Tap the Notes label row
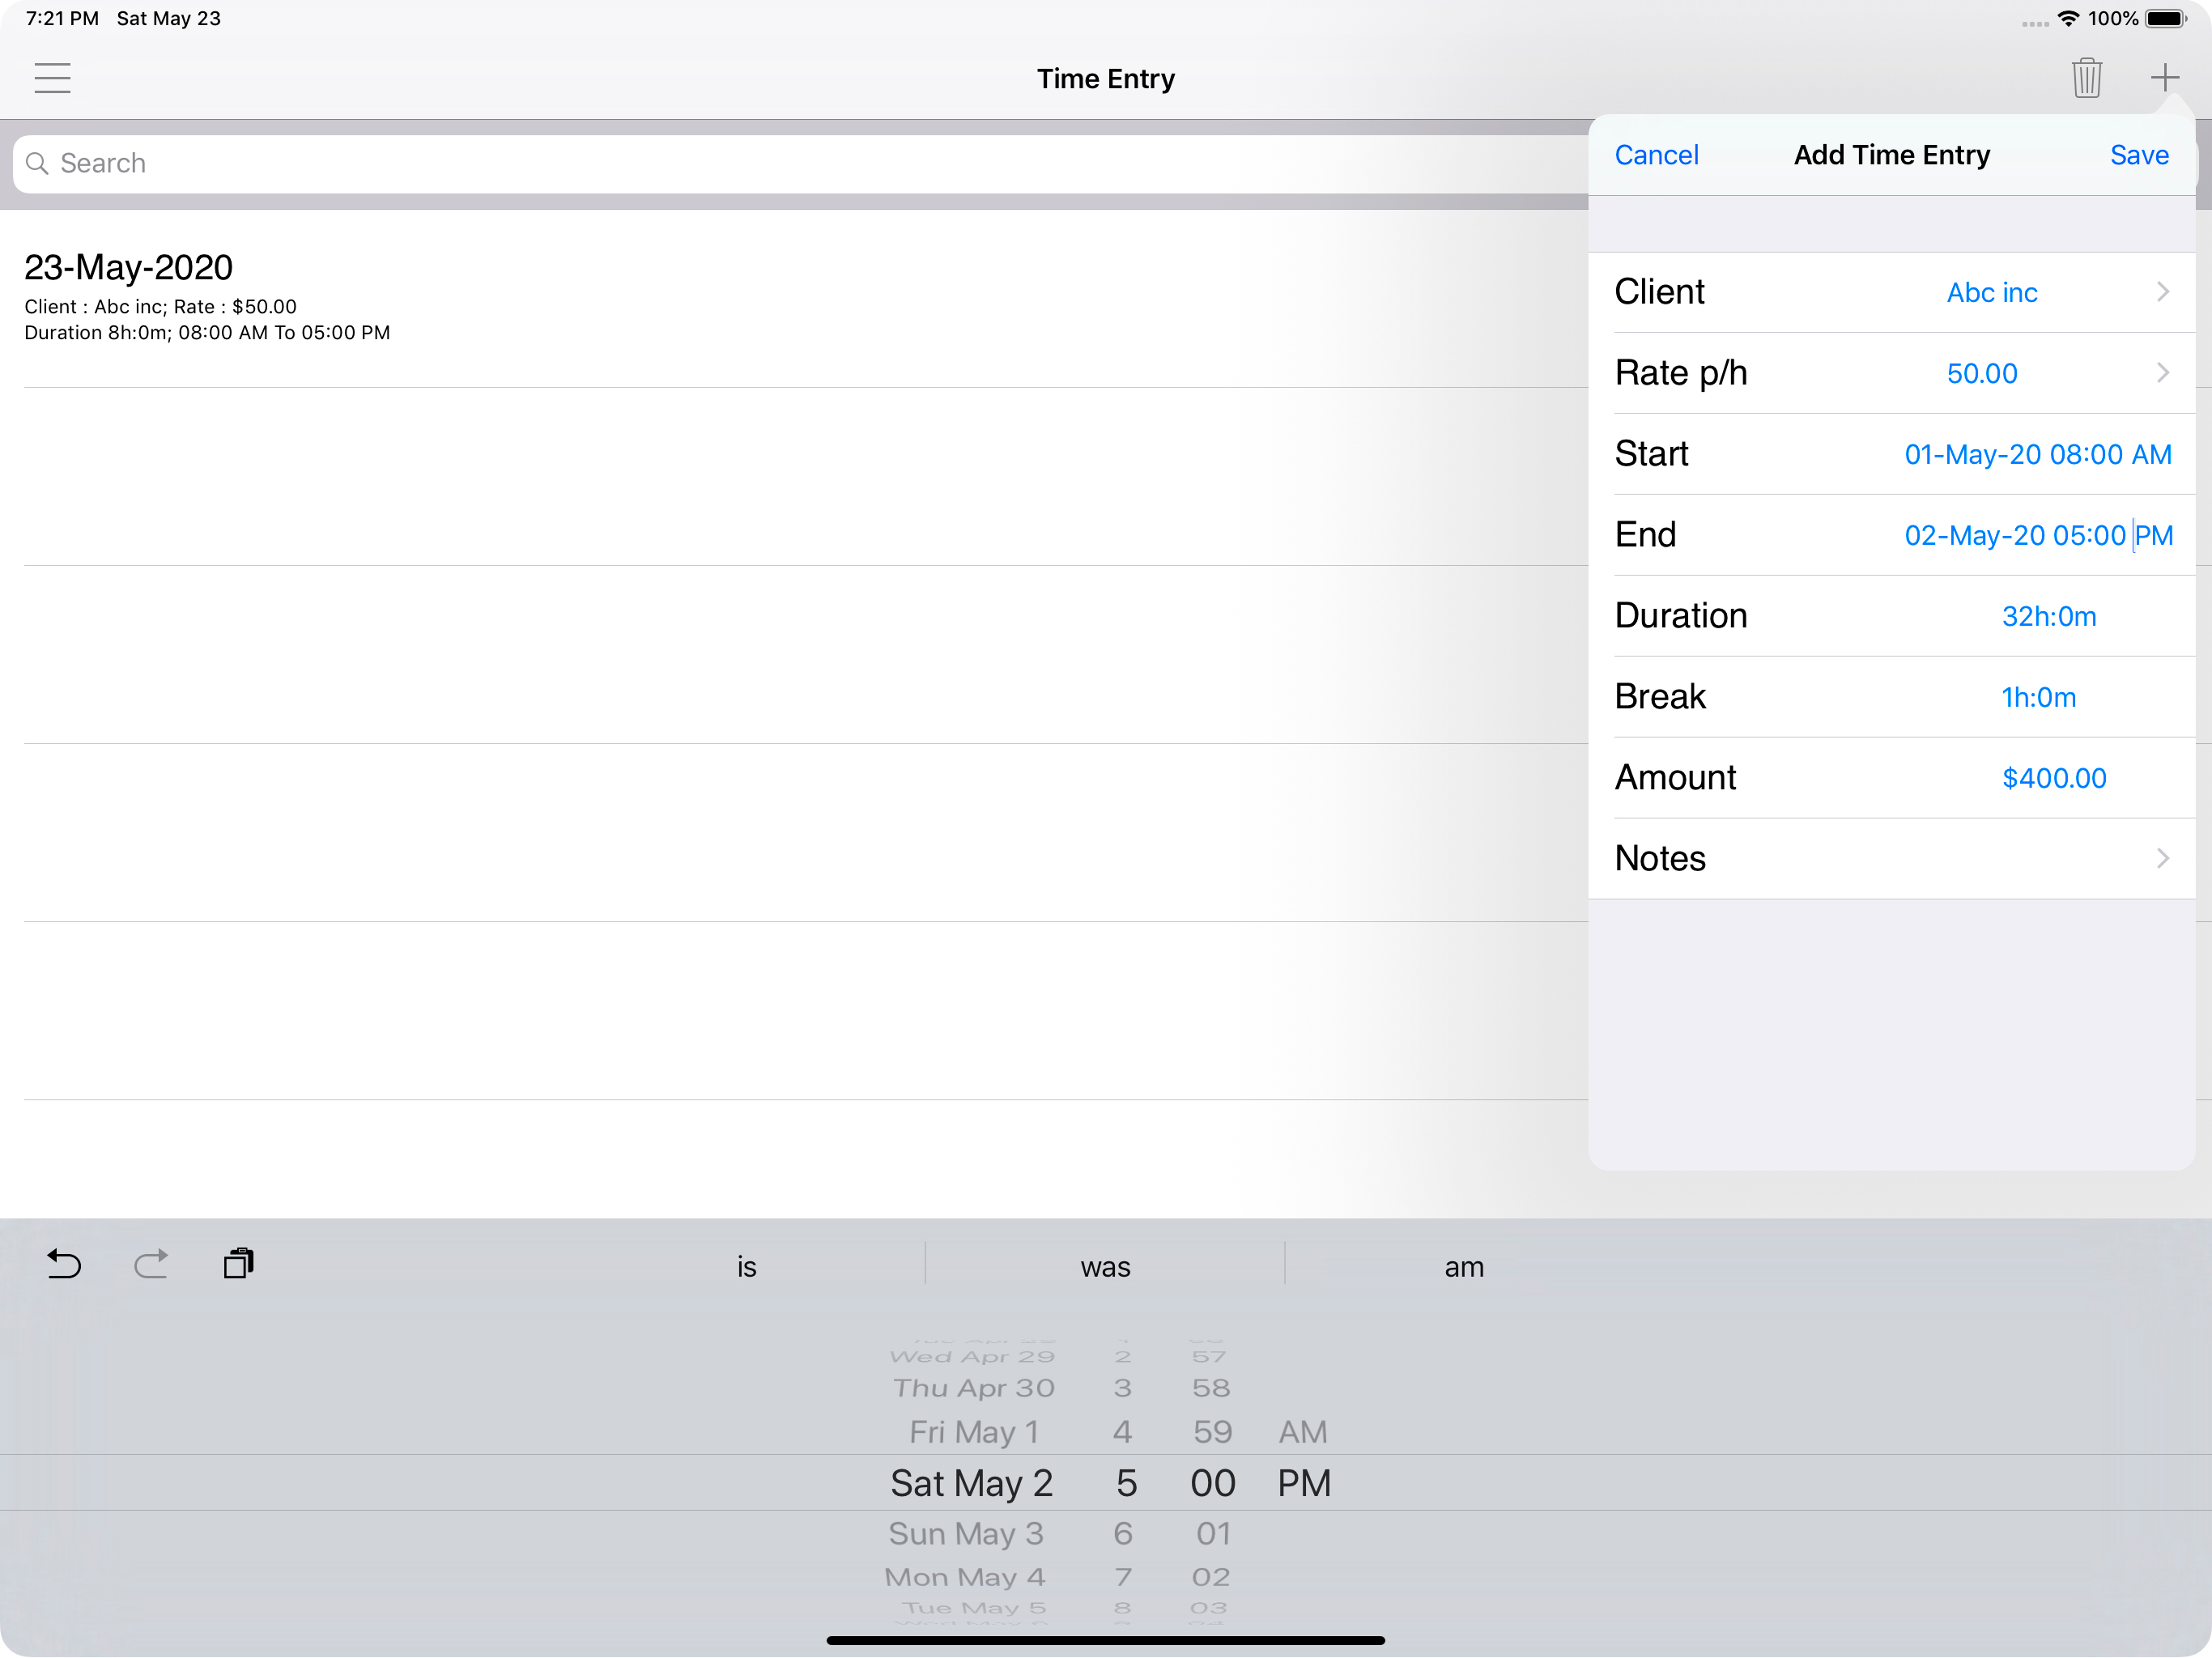 coord(1891,859)
